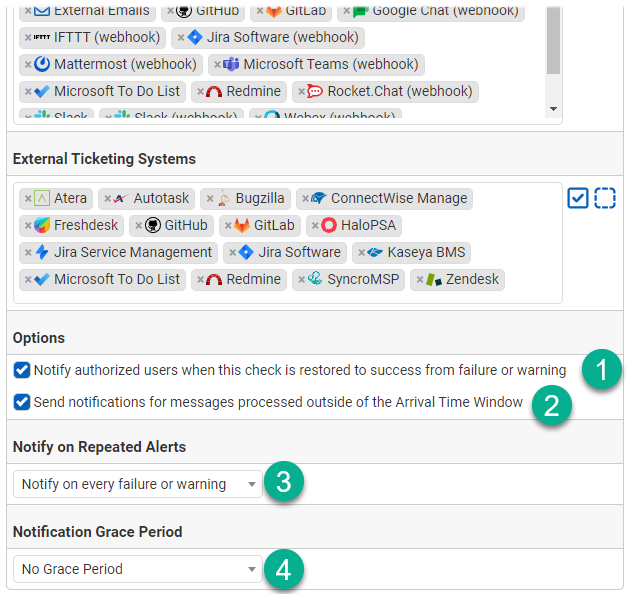Screen dimensions: 629x594
Task: Remove Microsoft To Do List ticketing tag
Action: [28, 280]
